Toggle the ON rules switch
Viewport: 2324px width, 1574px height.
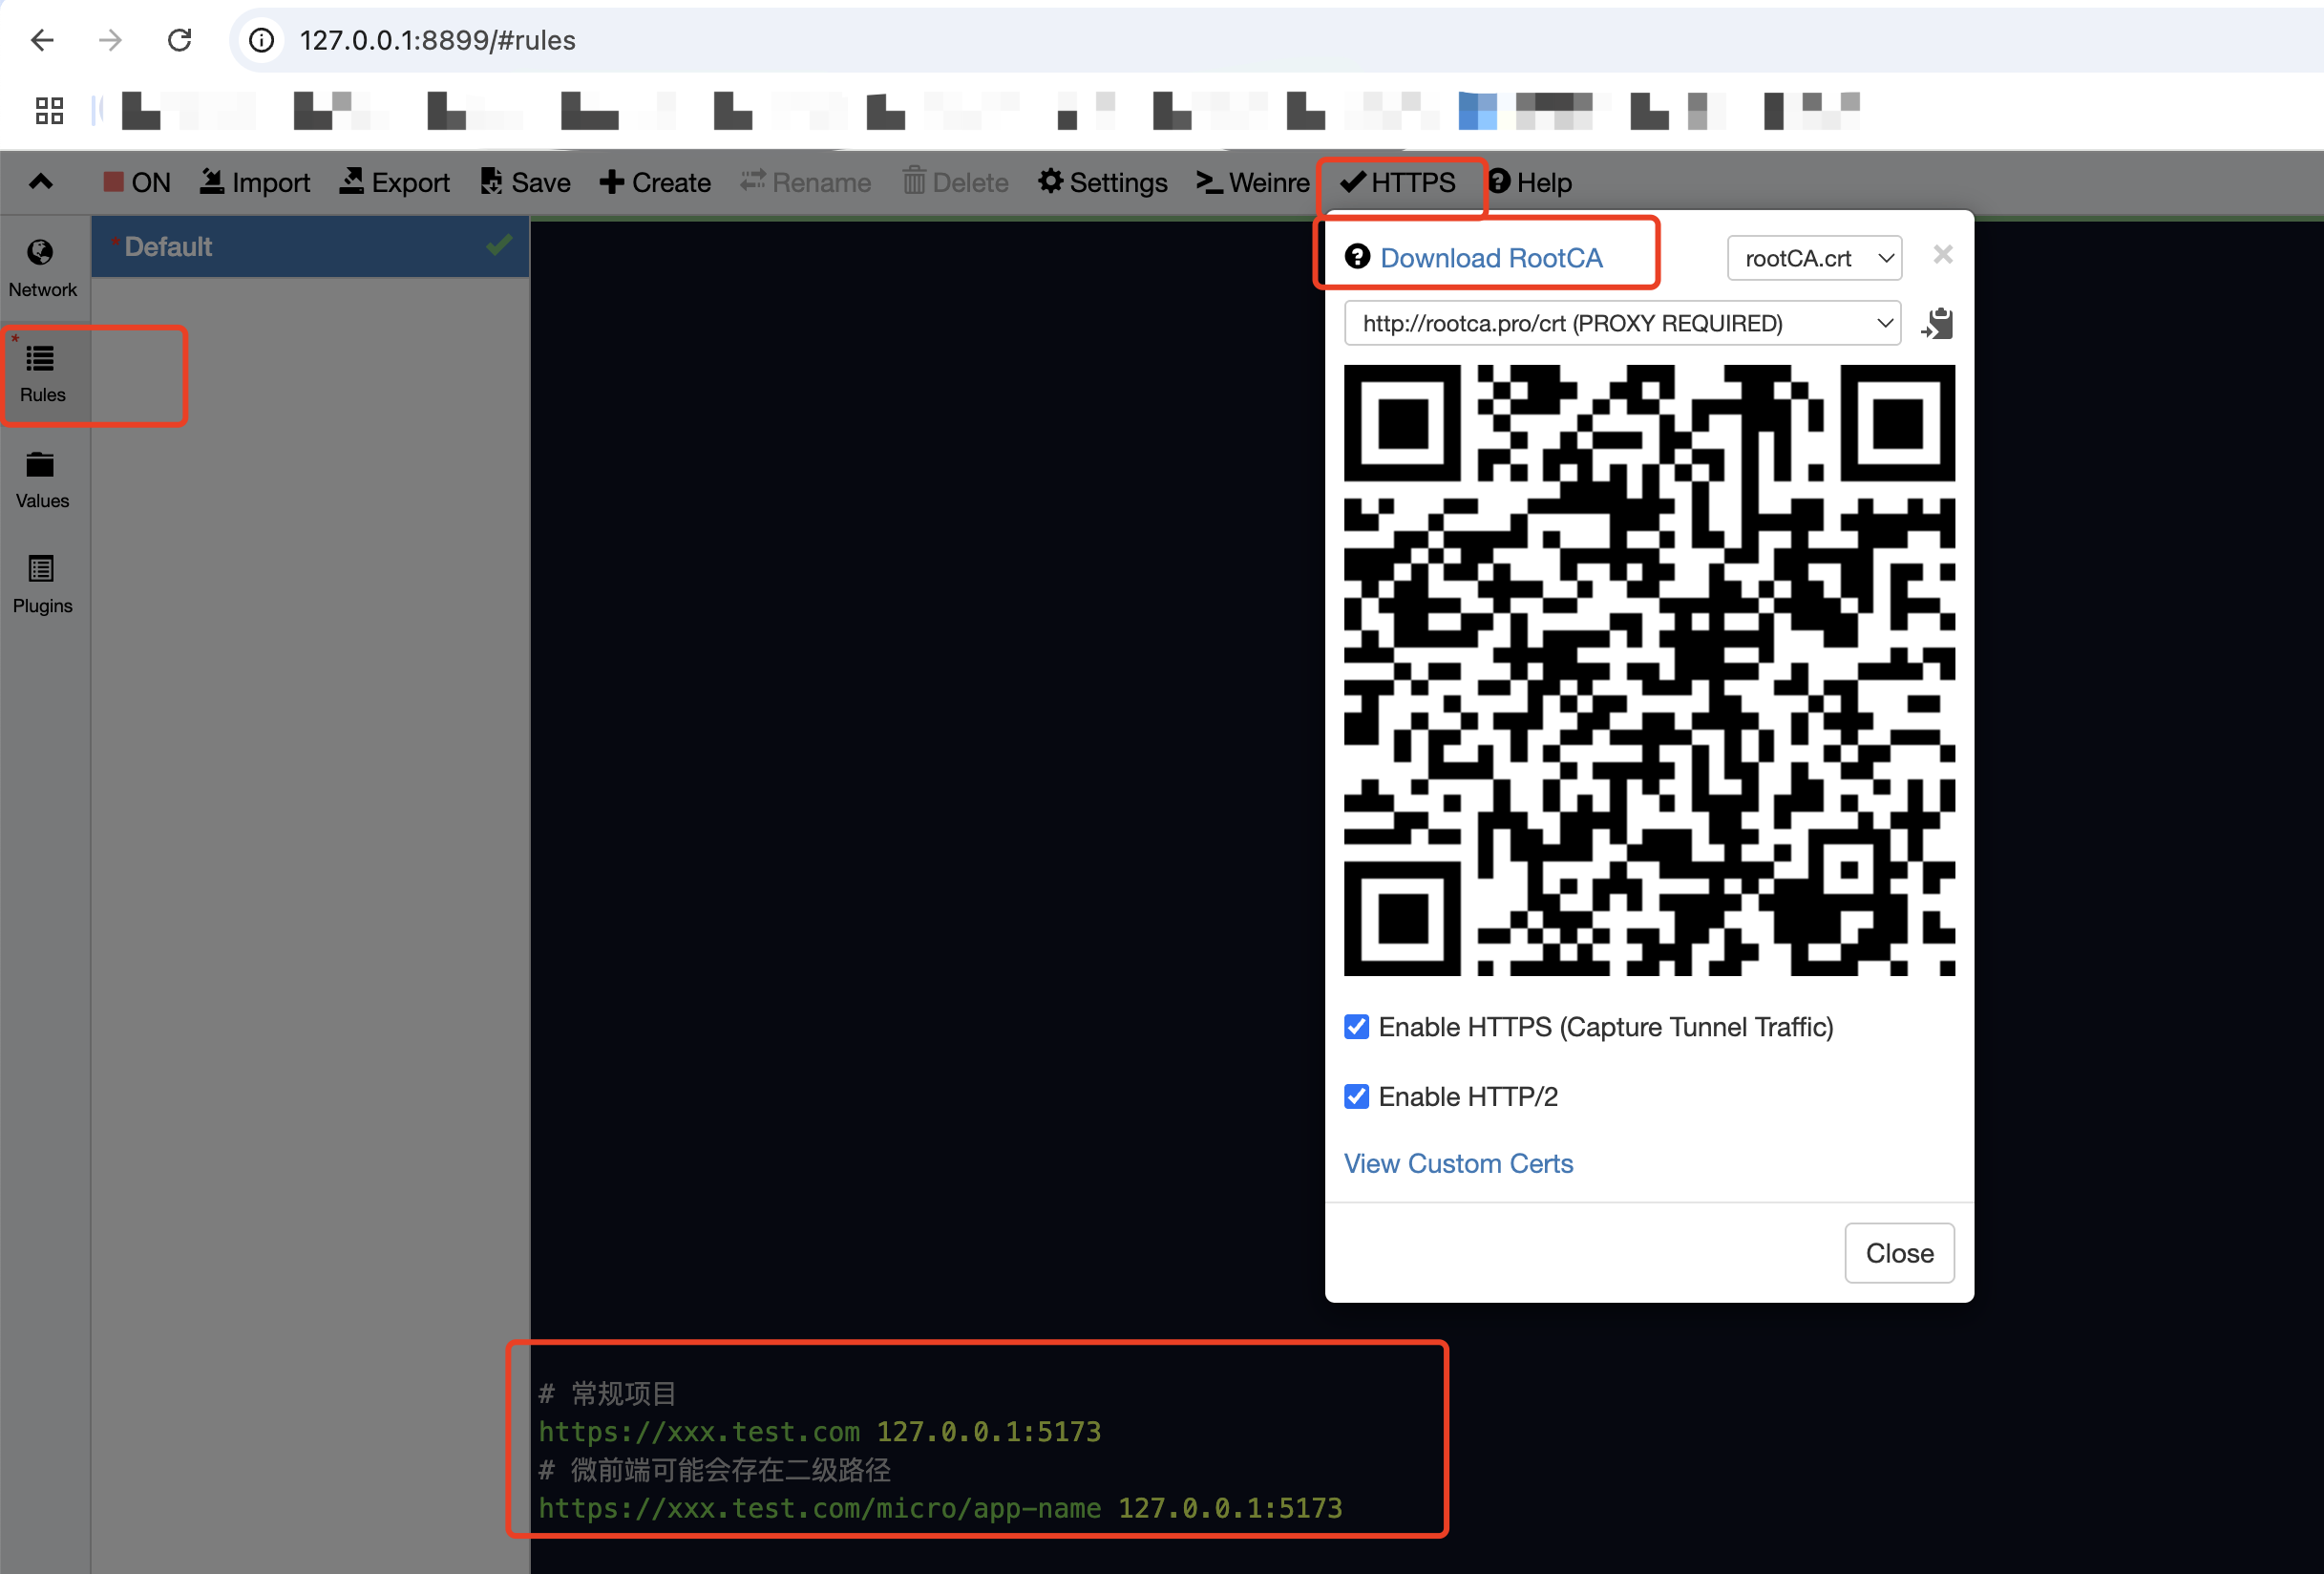pyautogui.click(x=137, y=182)
